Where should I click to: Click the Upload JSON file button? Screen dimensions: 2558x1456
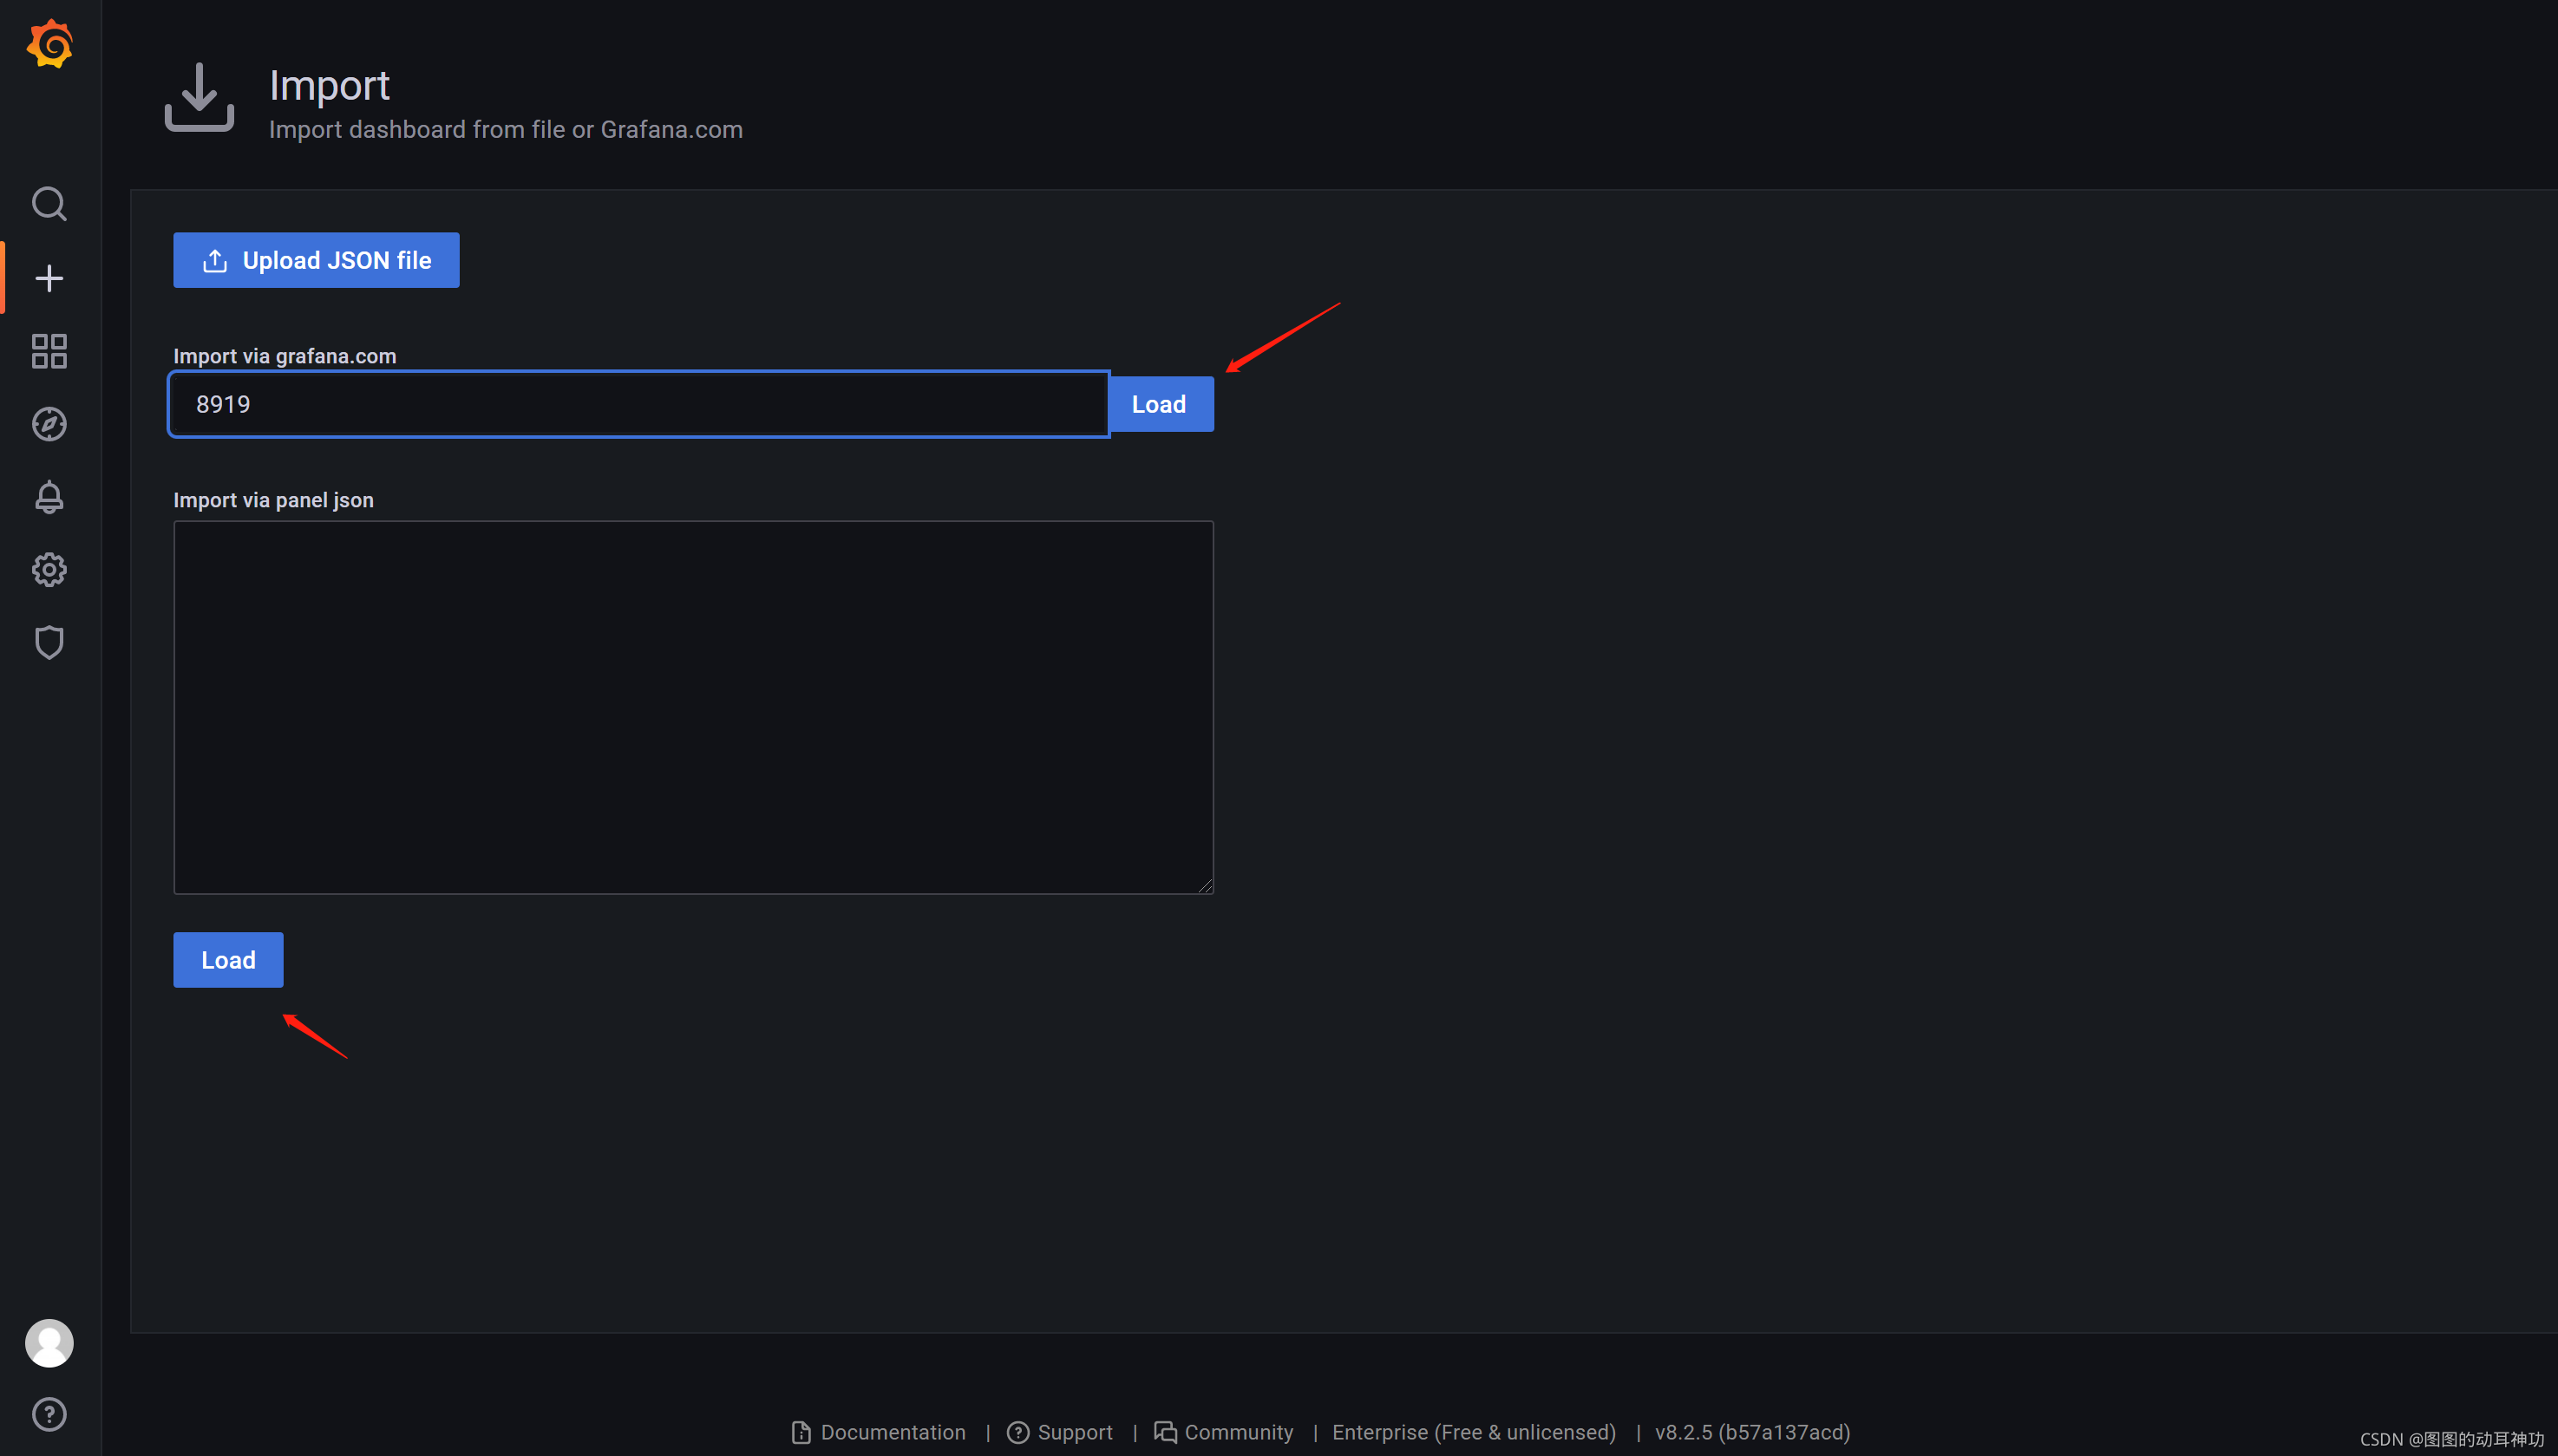coord(316,260)
